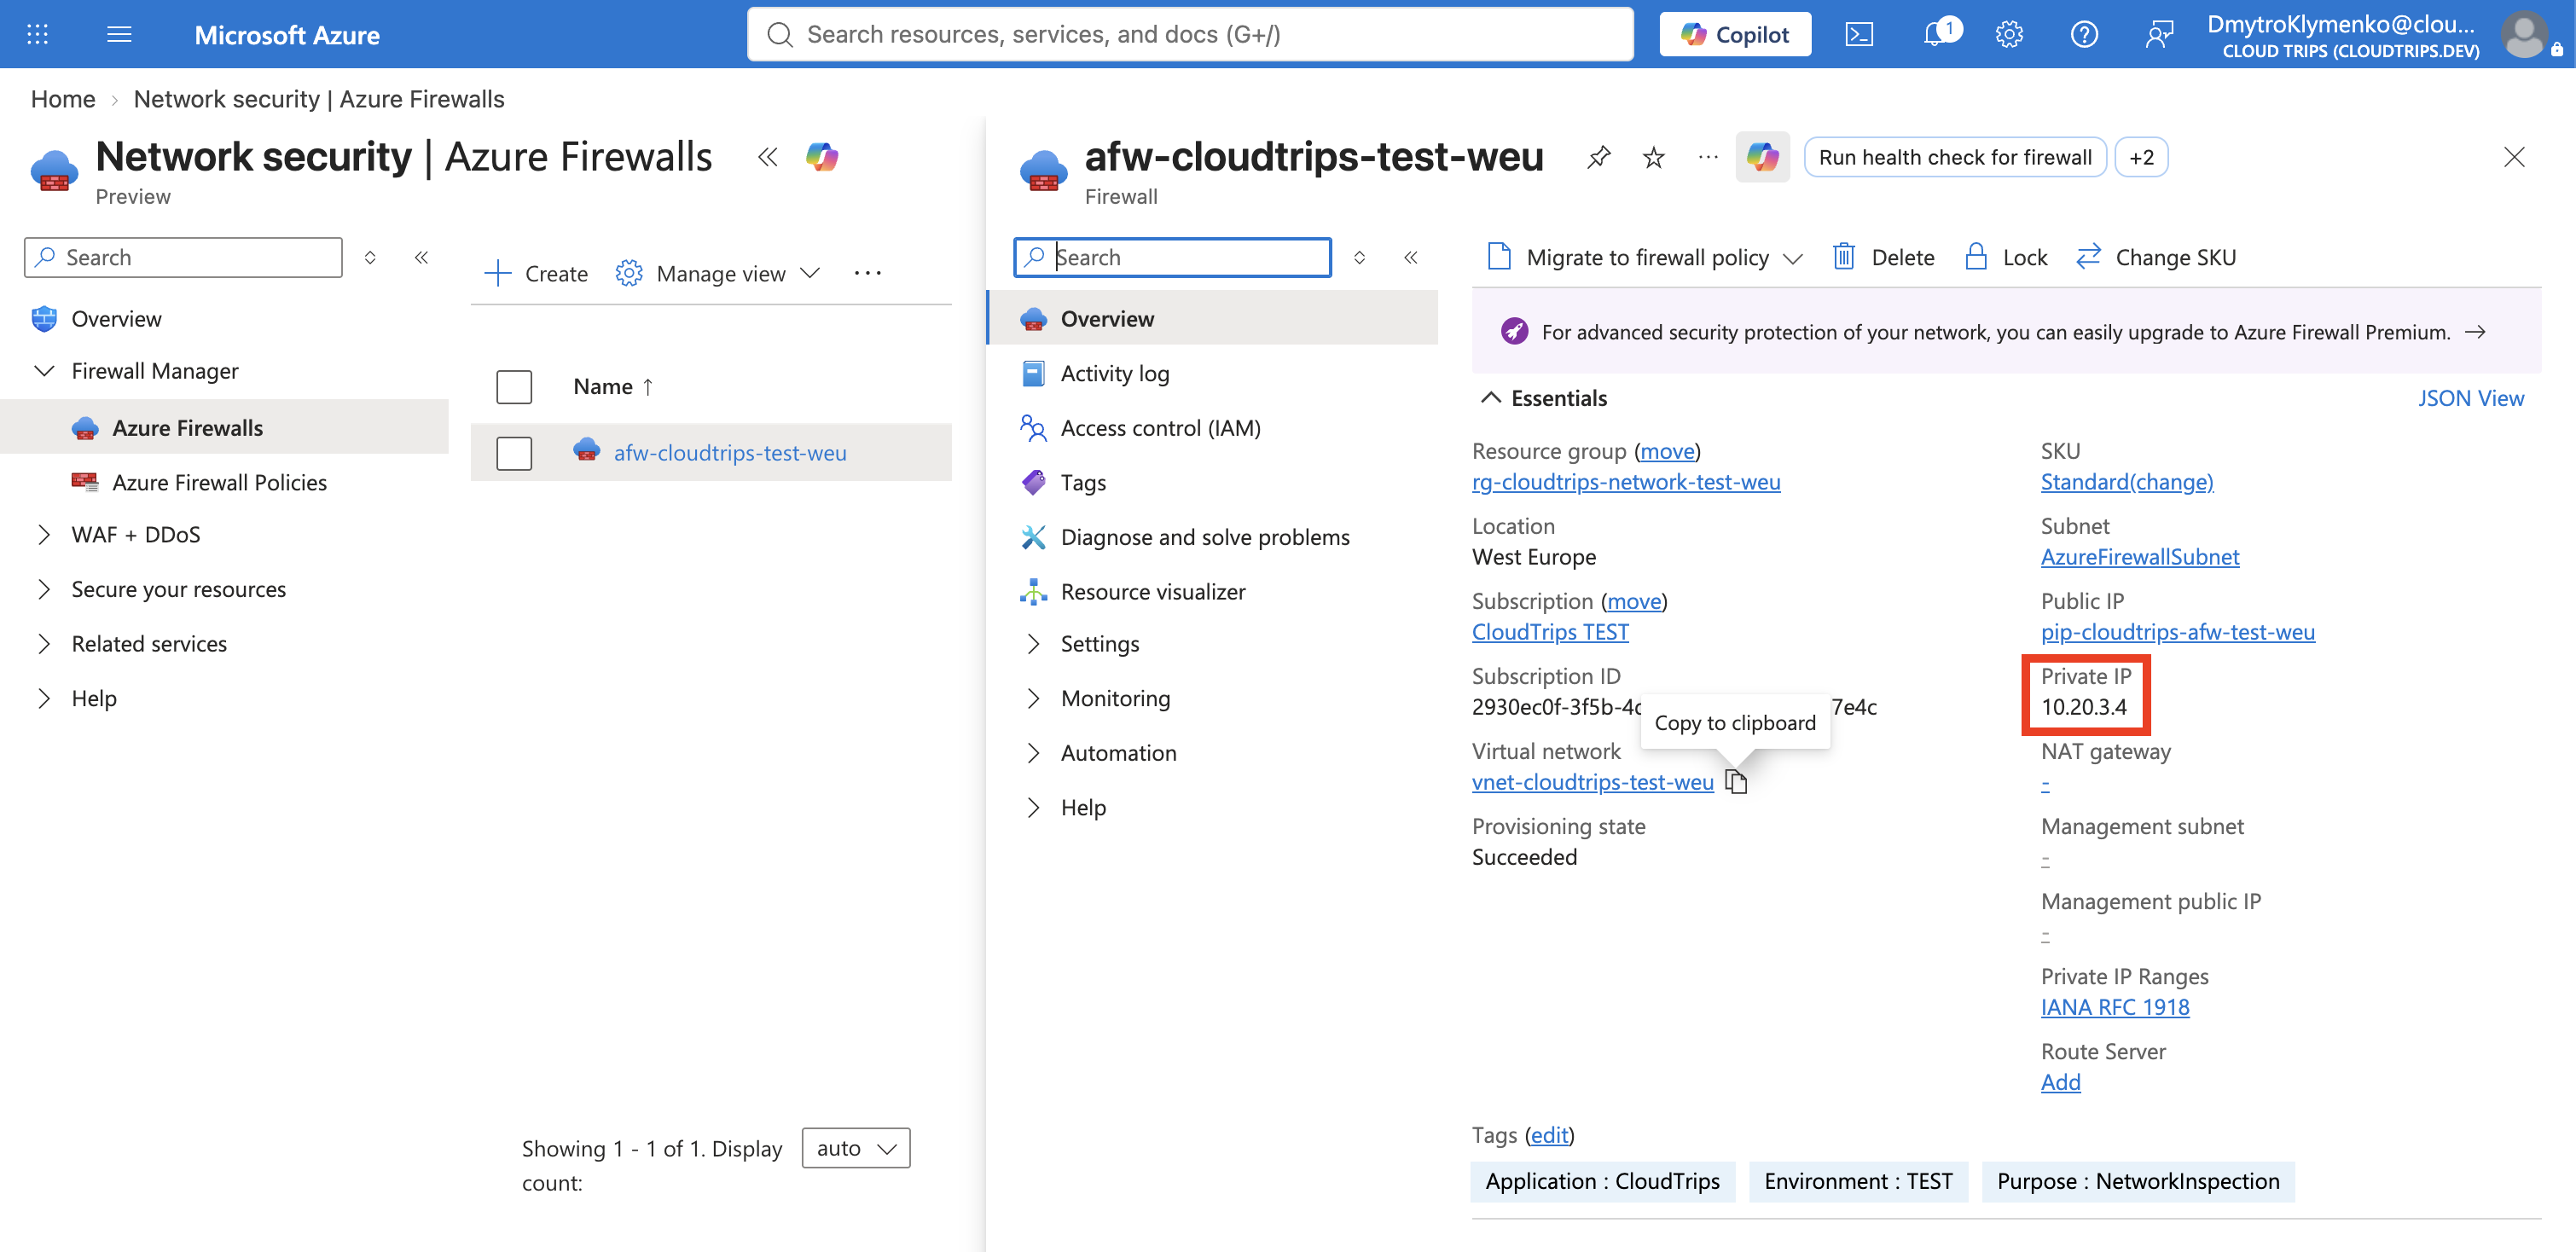
Task: Click the +2 suggestions button
Action: 2141,157
